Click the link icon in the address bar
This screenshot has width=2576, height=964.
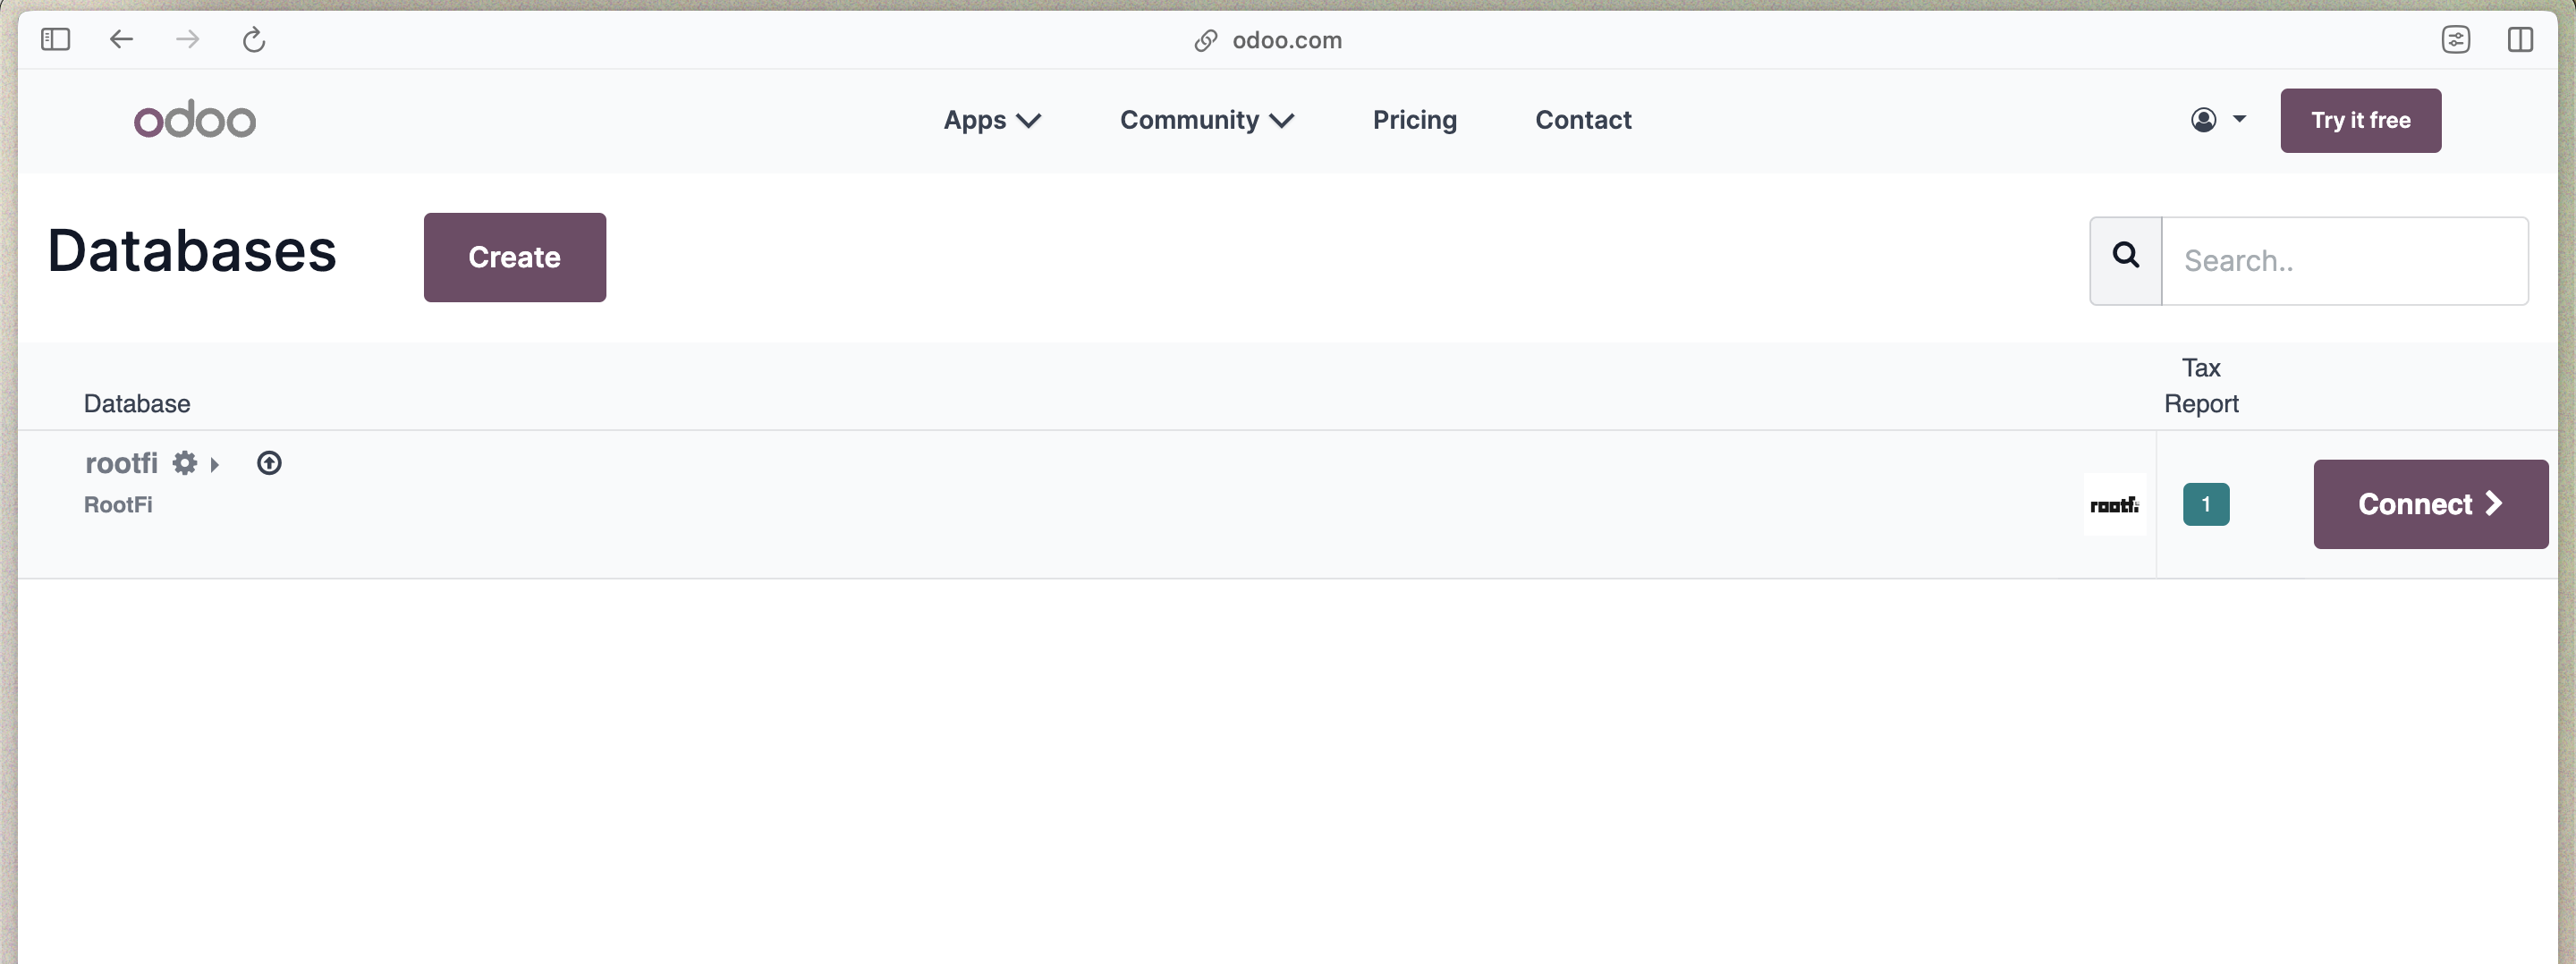(1206, 40)
